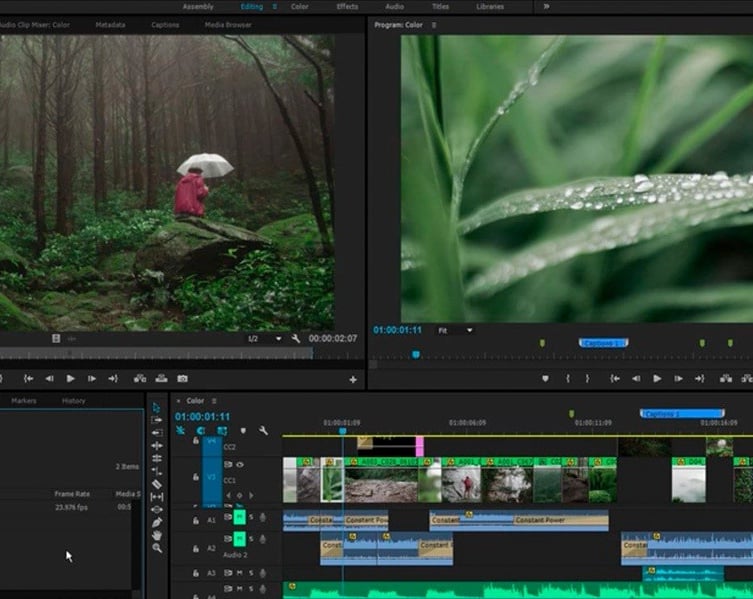The height and width of the screenshot is (599, 753).
Task: Select the Track Select Backward tool
Action: click(x=157, y=433)
